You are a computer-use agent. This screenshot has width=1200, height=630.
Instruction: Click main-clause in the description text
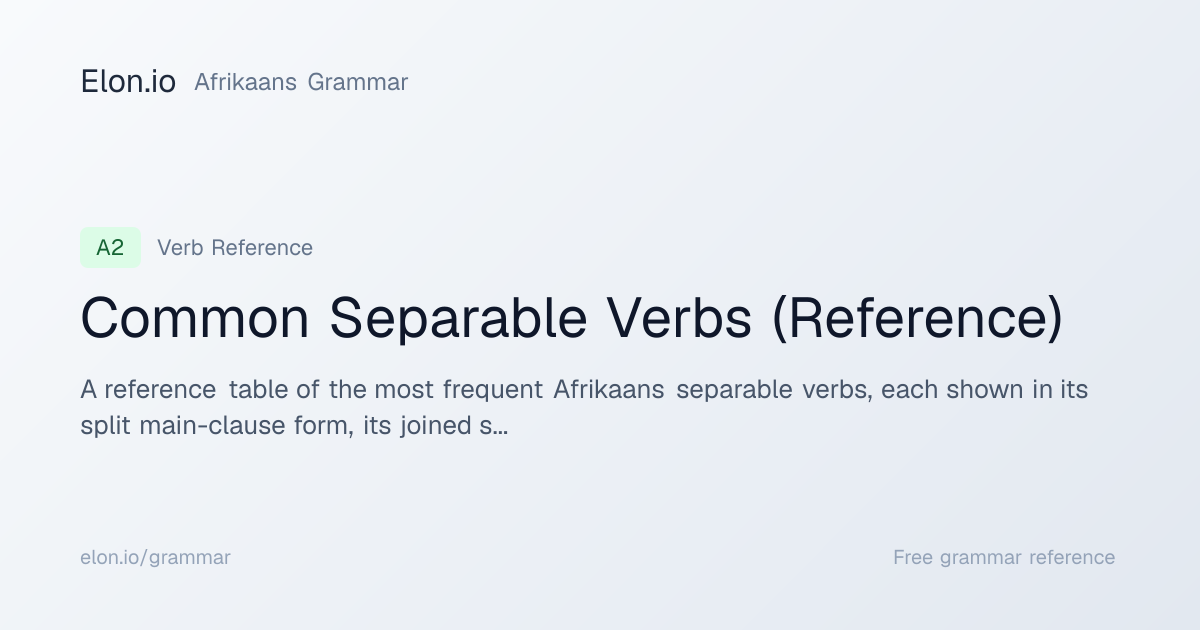(x=200, y=426)
